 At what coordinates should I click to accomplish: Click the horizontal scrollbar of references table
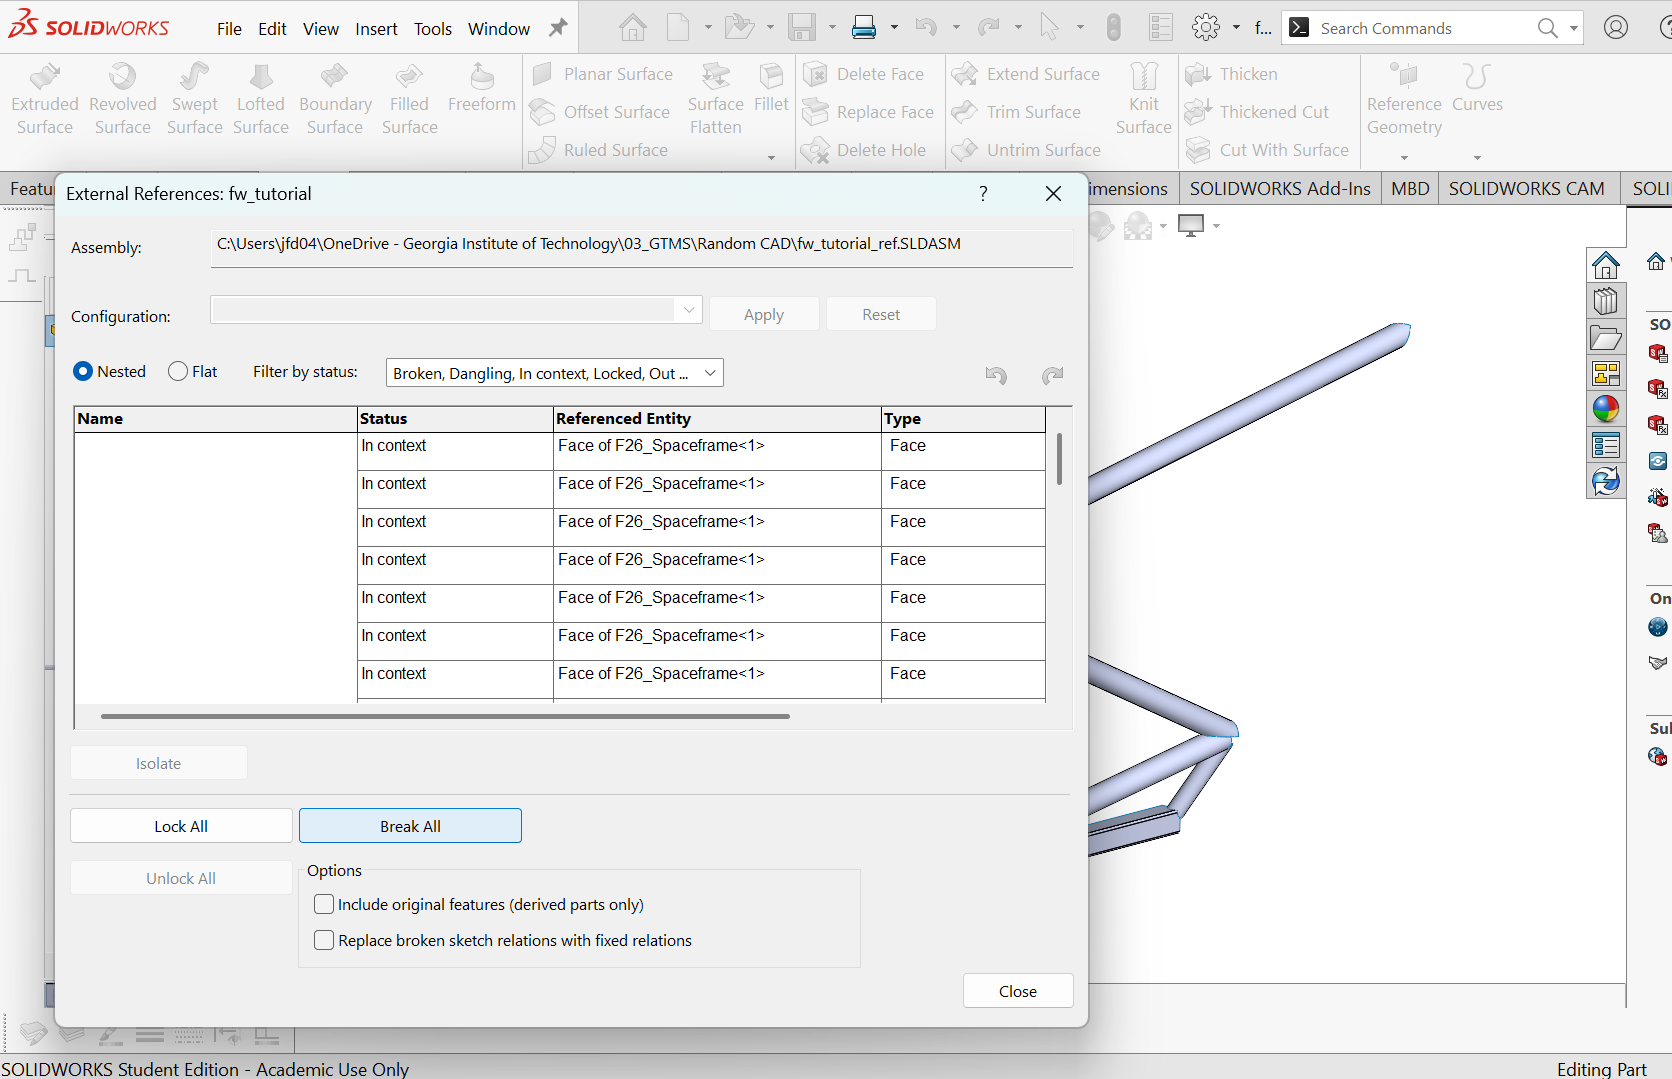tap(445, 716)
